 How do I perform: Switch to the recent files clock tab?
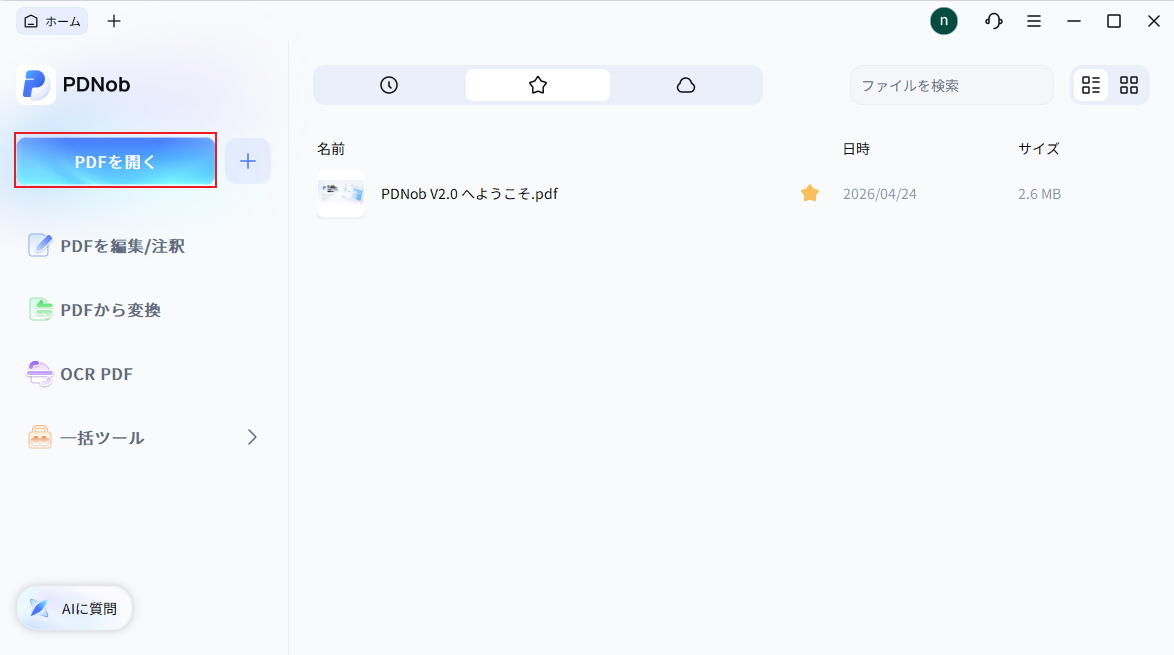pyautogui.click(x=389, y=85)
